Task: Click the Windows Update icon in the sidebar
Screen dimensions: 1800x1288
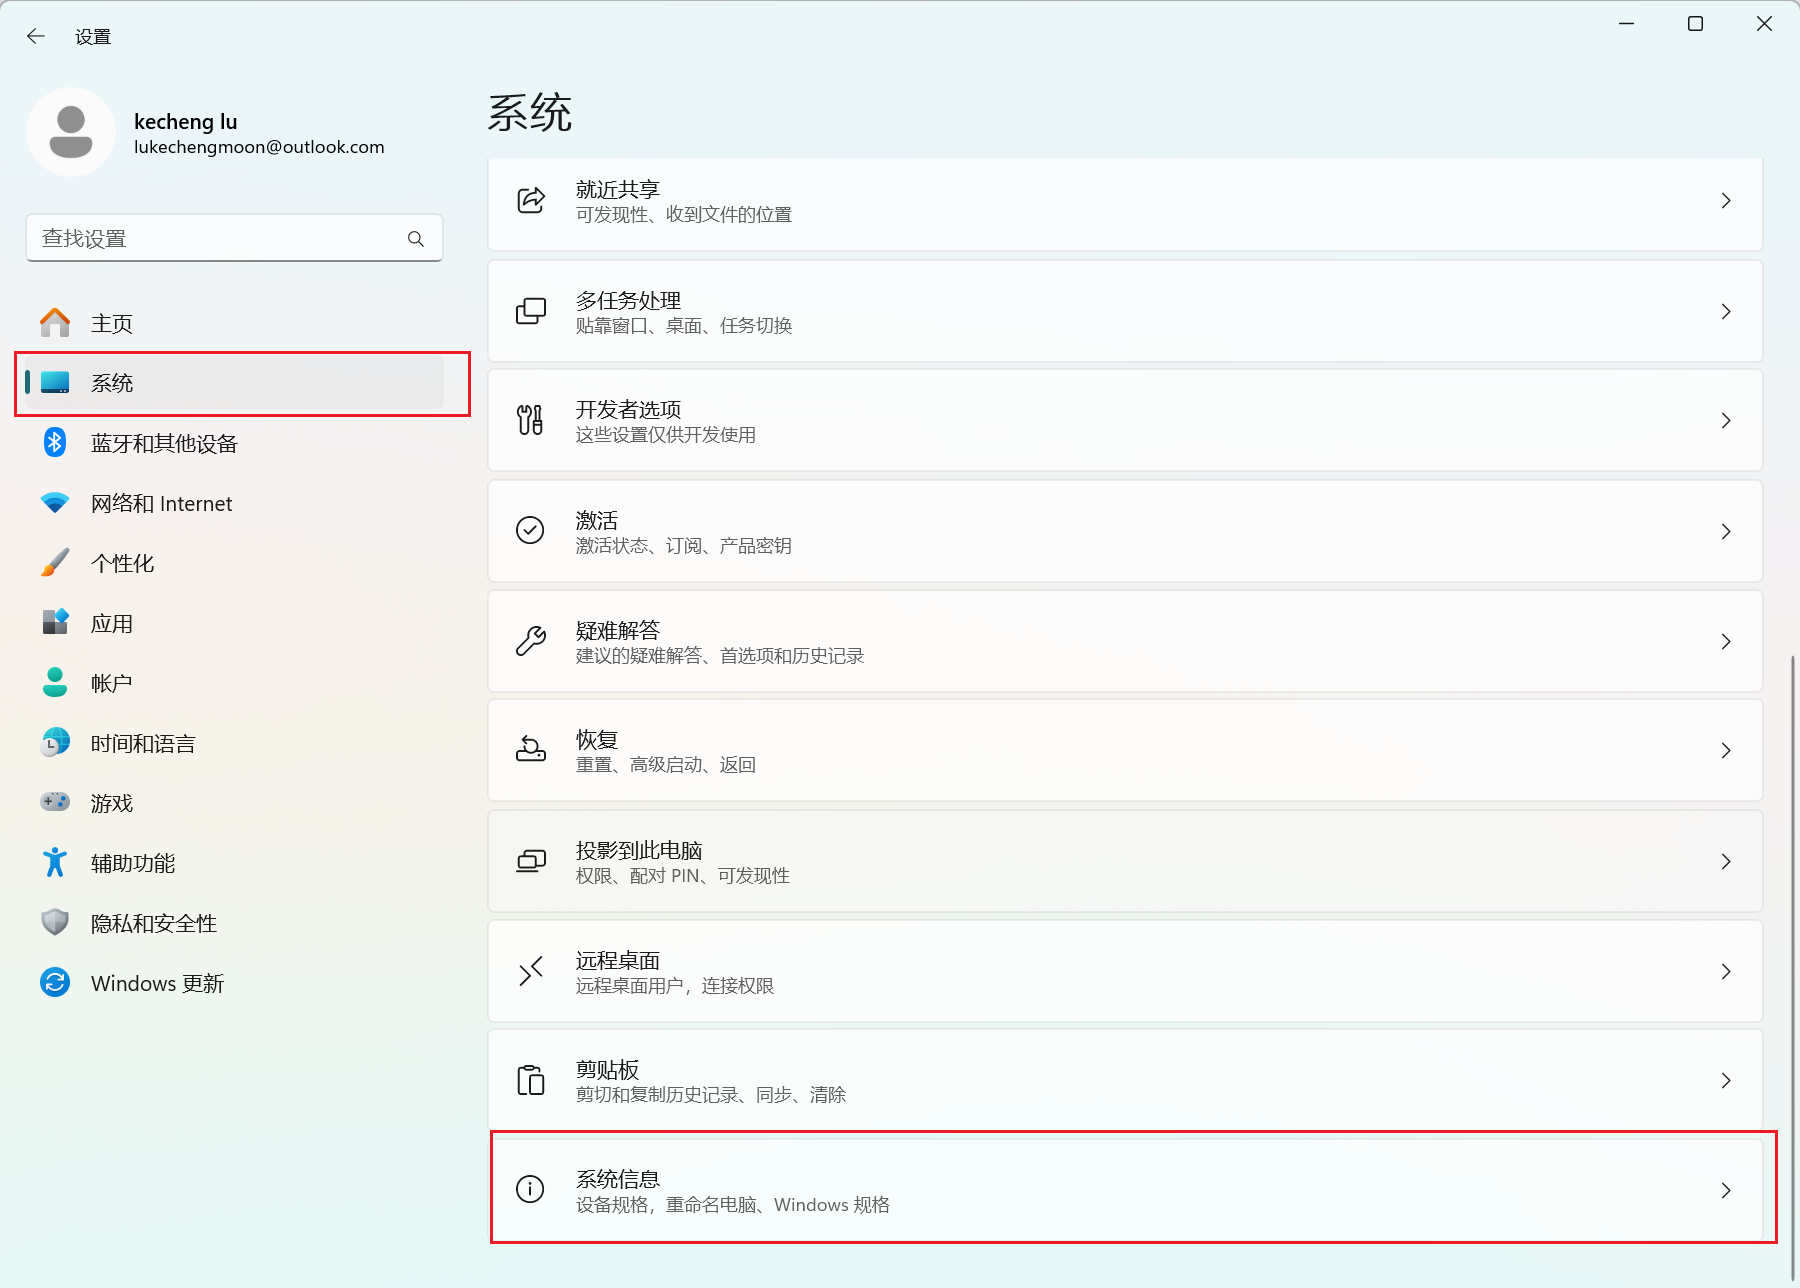Action: [55, 983]
